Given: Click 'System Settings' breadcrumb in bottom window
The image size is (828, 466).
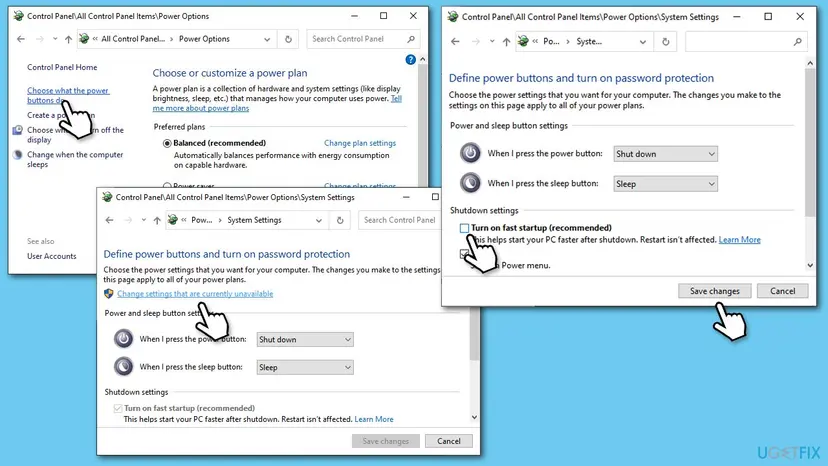Looking at the screenshot, I should tap(254, 220).
